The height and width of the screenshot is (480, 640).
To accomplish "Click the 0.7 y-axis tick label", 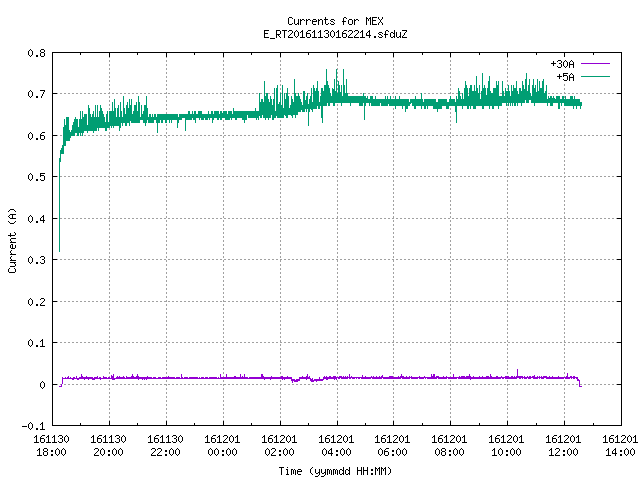I will click(x=36, y=94).
